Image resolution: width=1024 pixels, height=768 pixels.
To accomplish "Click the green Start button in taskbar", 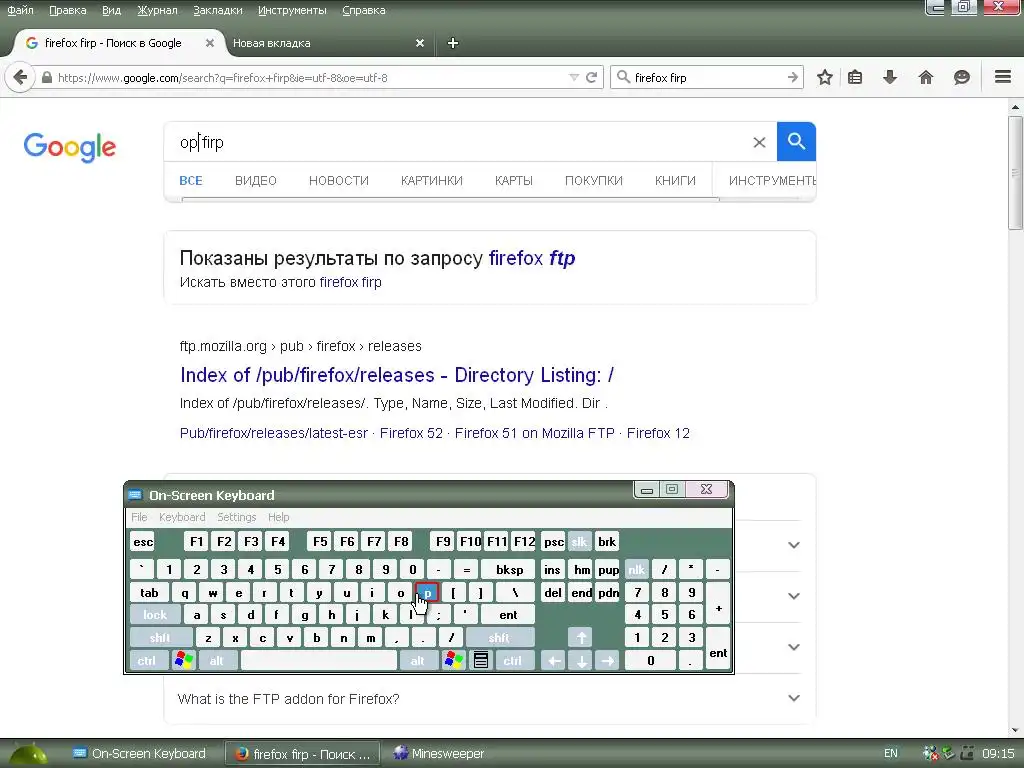I will (27, 754).
